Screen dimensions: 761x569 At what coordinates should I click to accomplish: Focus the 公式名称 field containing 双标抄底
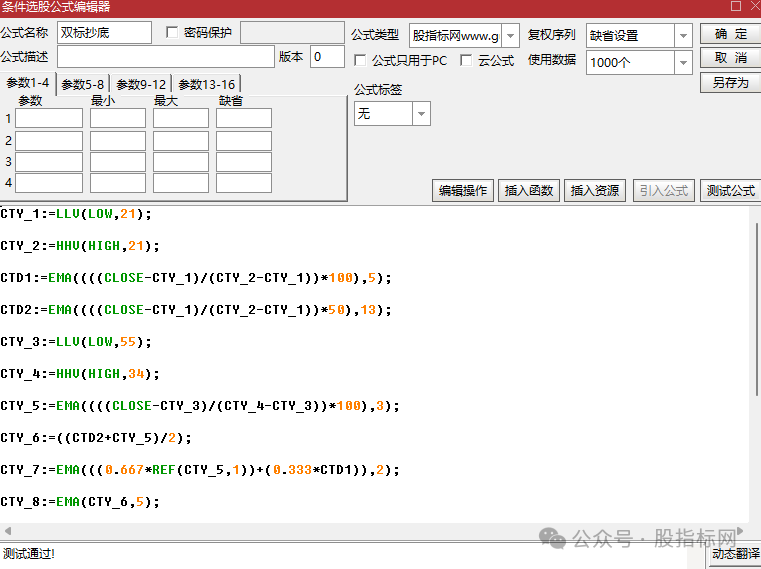(104, 33)
